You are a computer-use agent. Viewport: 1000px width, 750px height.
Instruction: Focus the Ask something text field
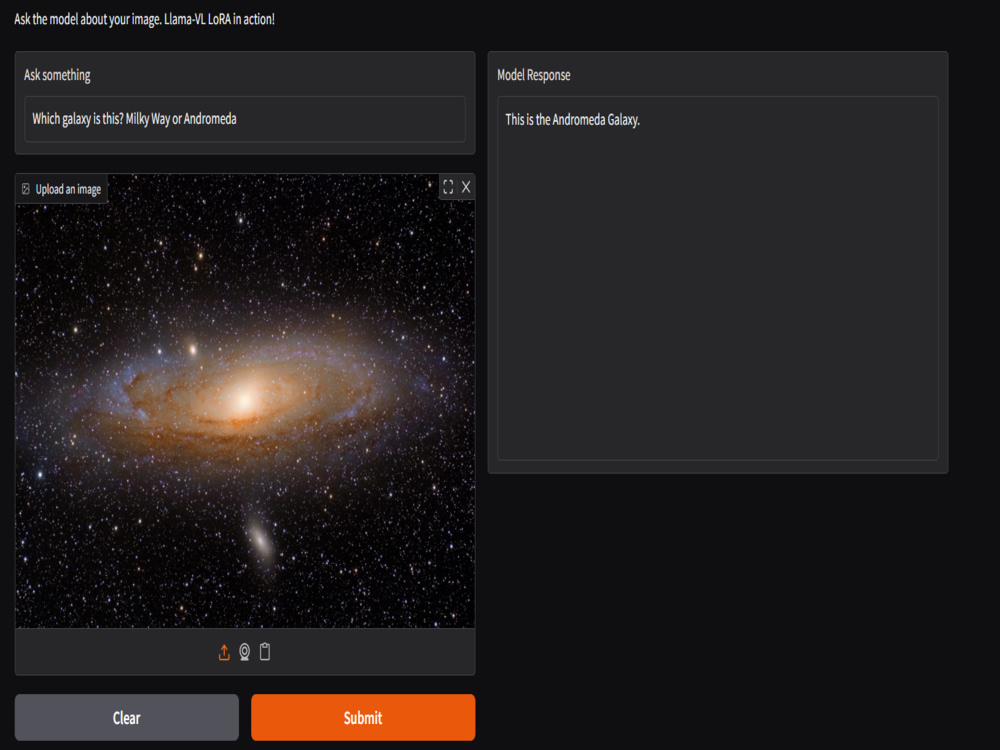coord(245,119)
